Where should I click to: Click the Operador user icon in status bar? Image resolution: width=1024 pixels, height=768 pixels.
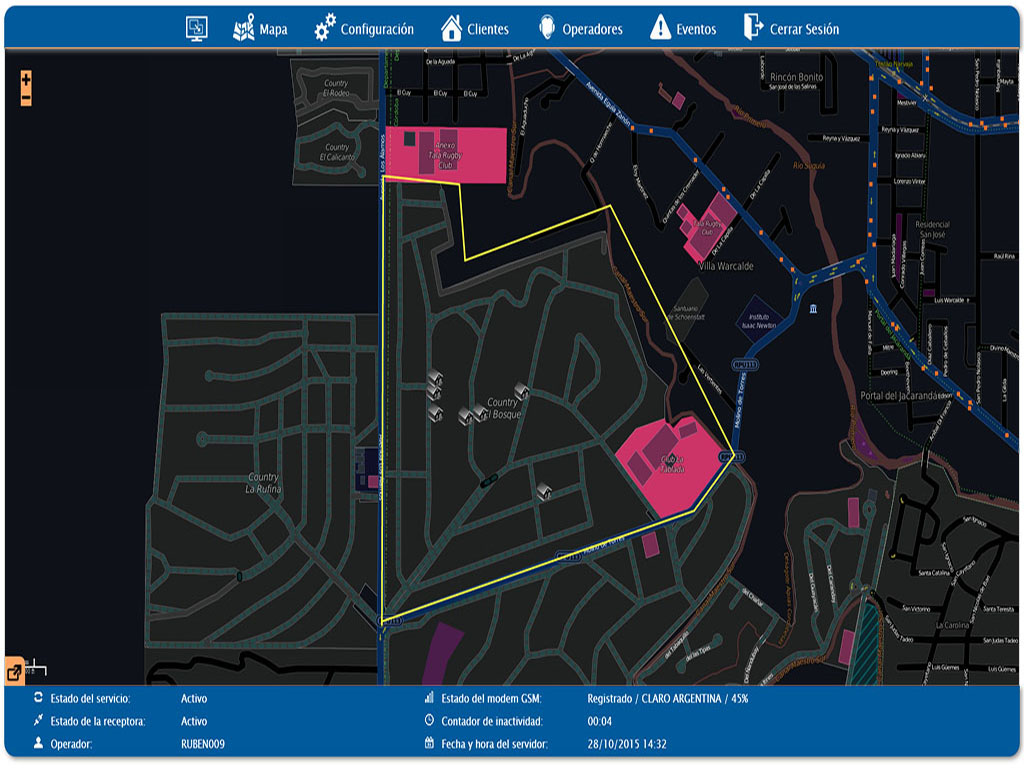point(38,744)
